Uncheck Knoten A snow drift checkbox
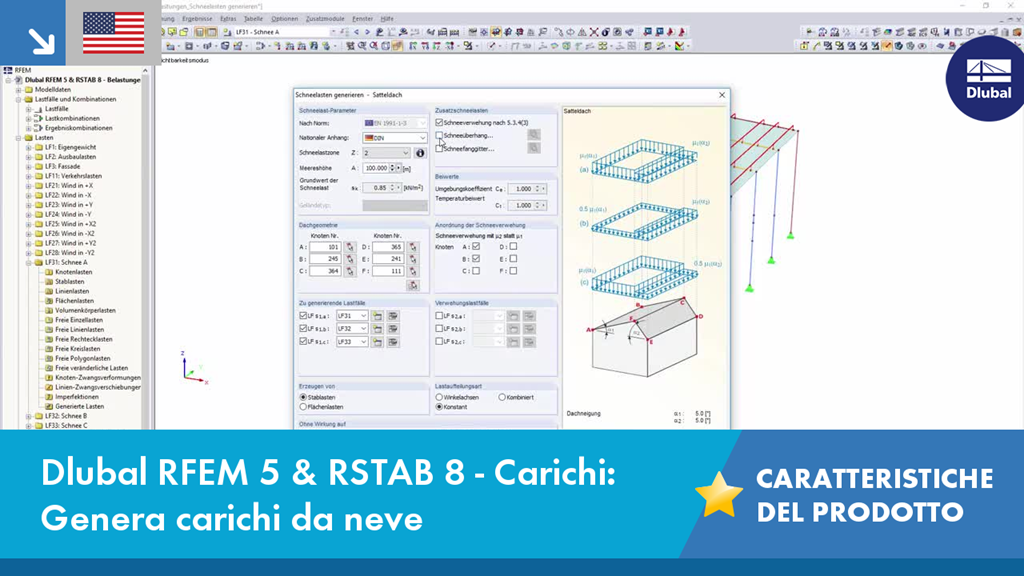Screen dimensions: 1024x576 [476, 247]
